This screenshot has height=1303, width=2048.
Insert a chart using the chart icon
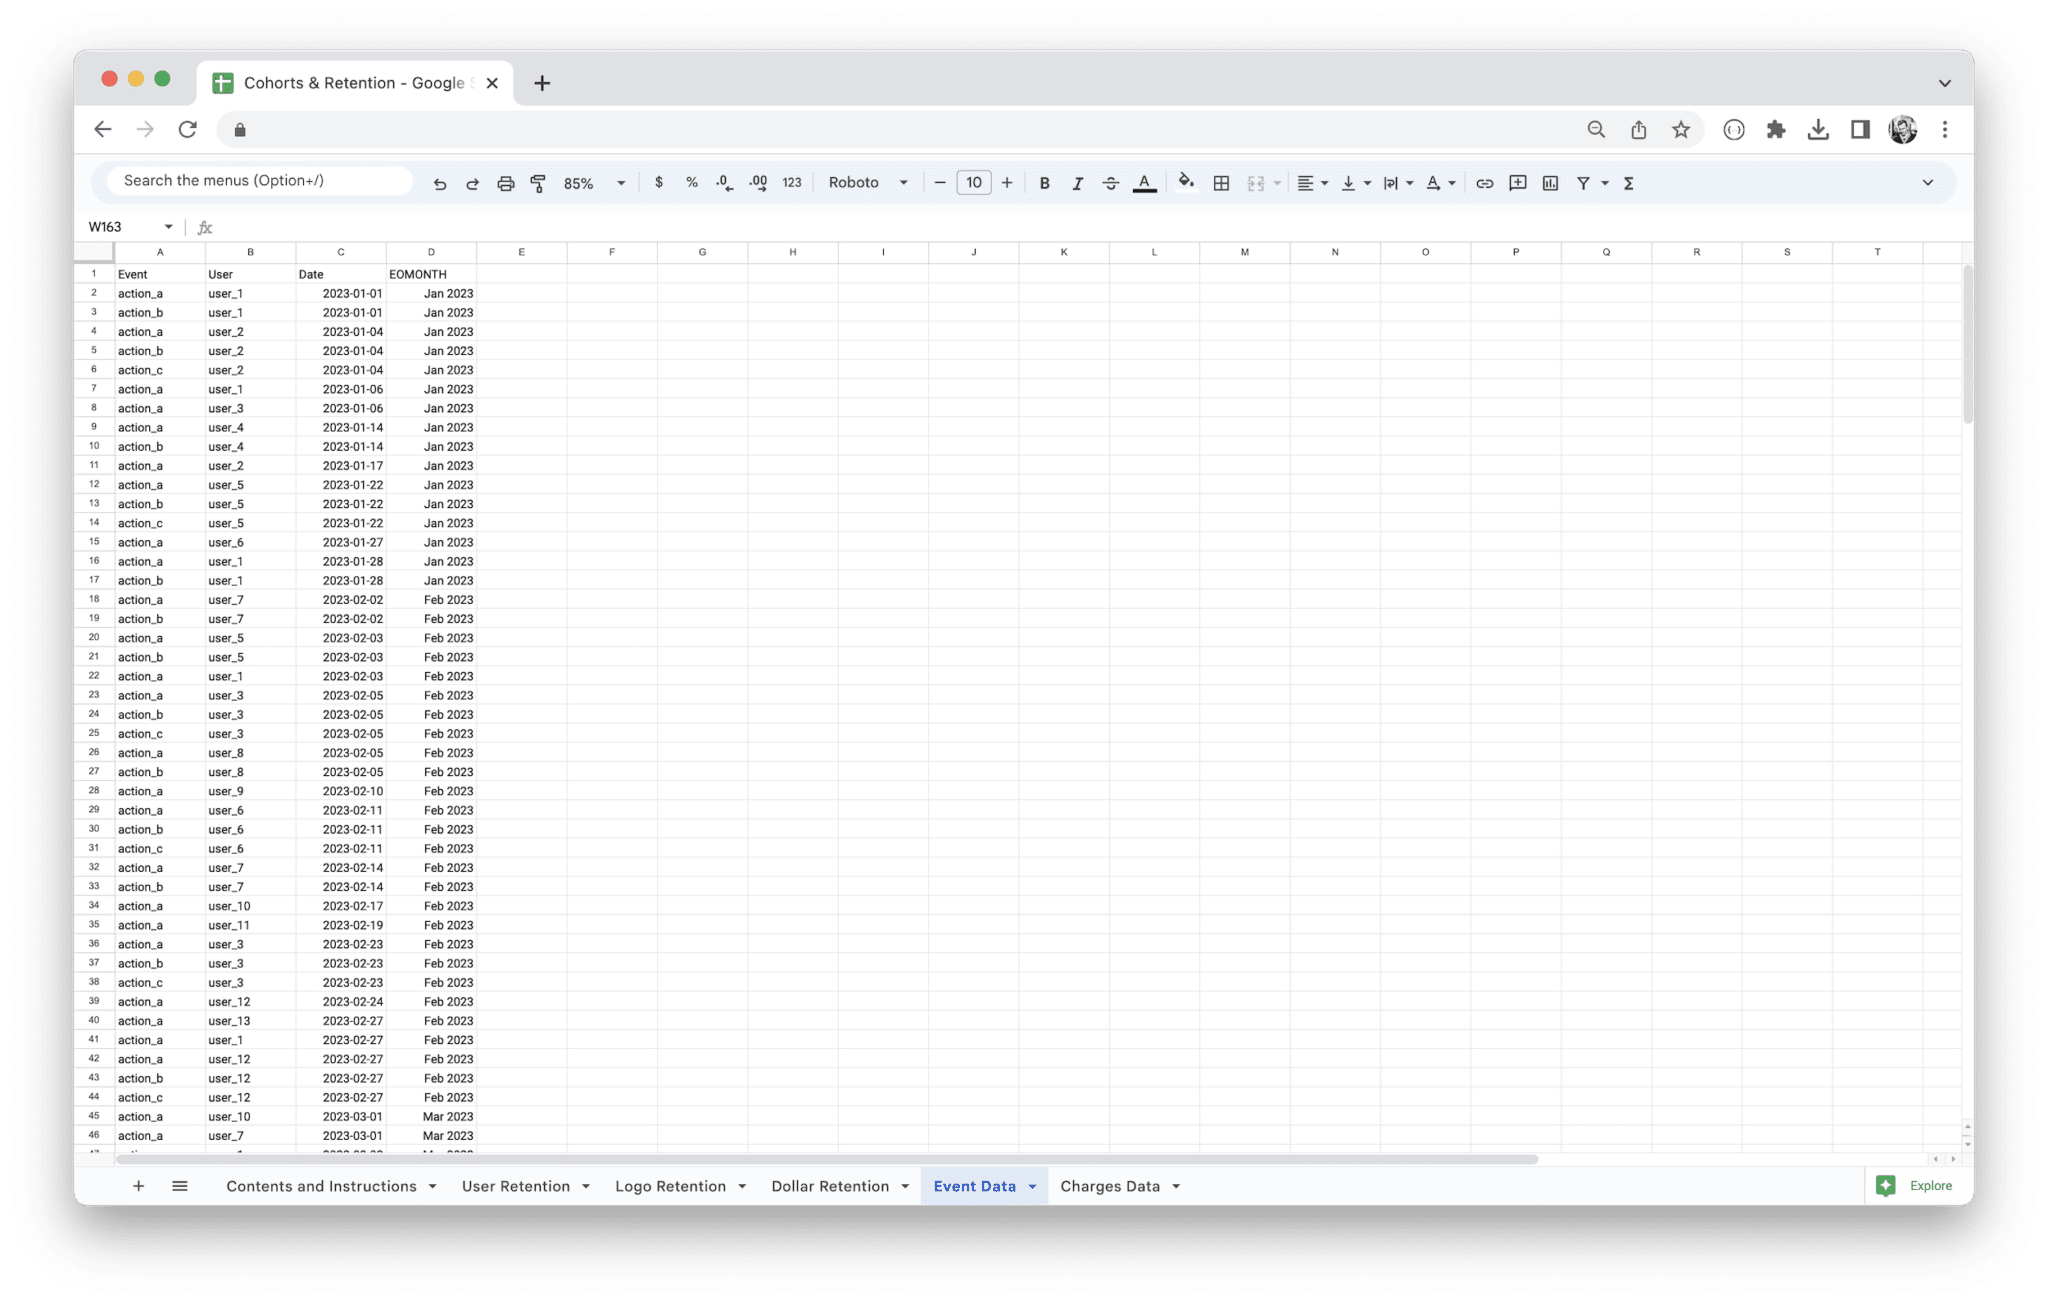click(1550, 183)
